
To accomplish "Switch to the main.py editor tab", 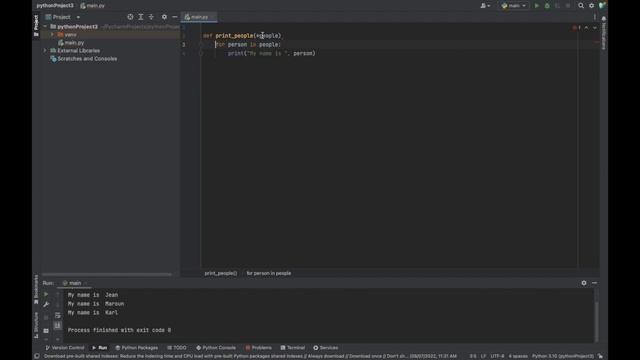I will coord(199,17).
